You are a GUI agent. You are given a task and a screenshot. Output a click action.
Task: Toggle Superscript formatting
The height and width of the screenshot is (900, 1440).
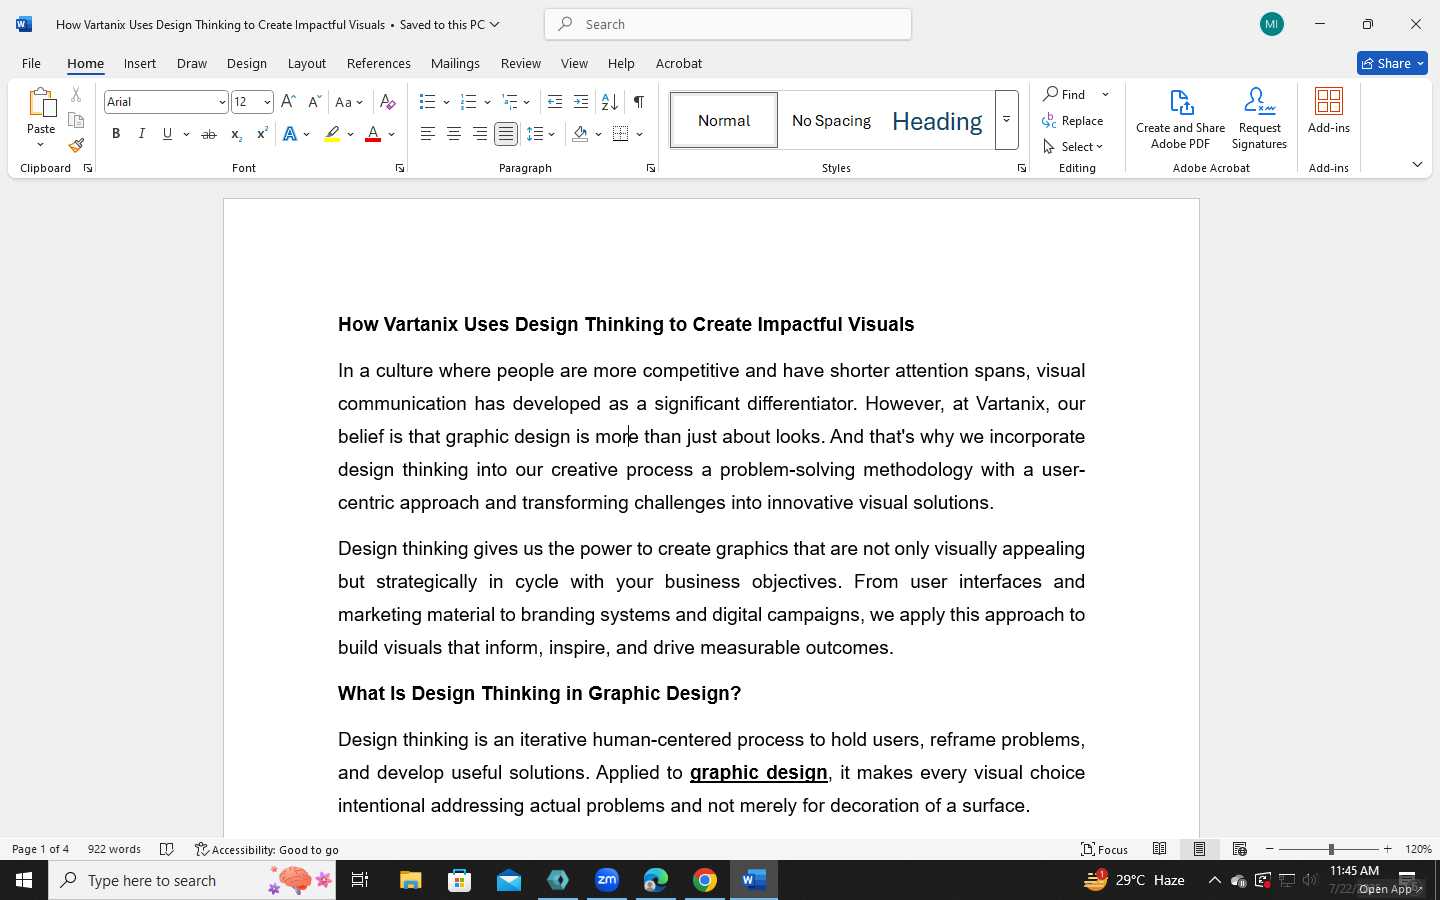pyautogui.click(x=262, y=134)
